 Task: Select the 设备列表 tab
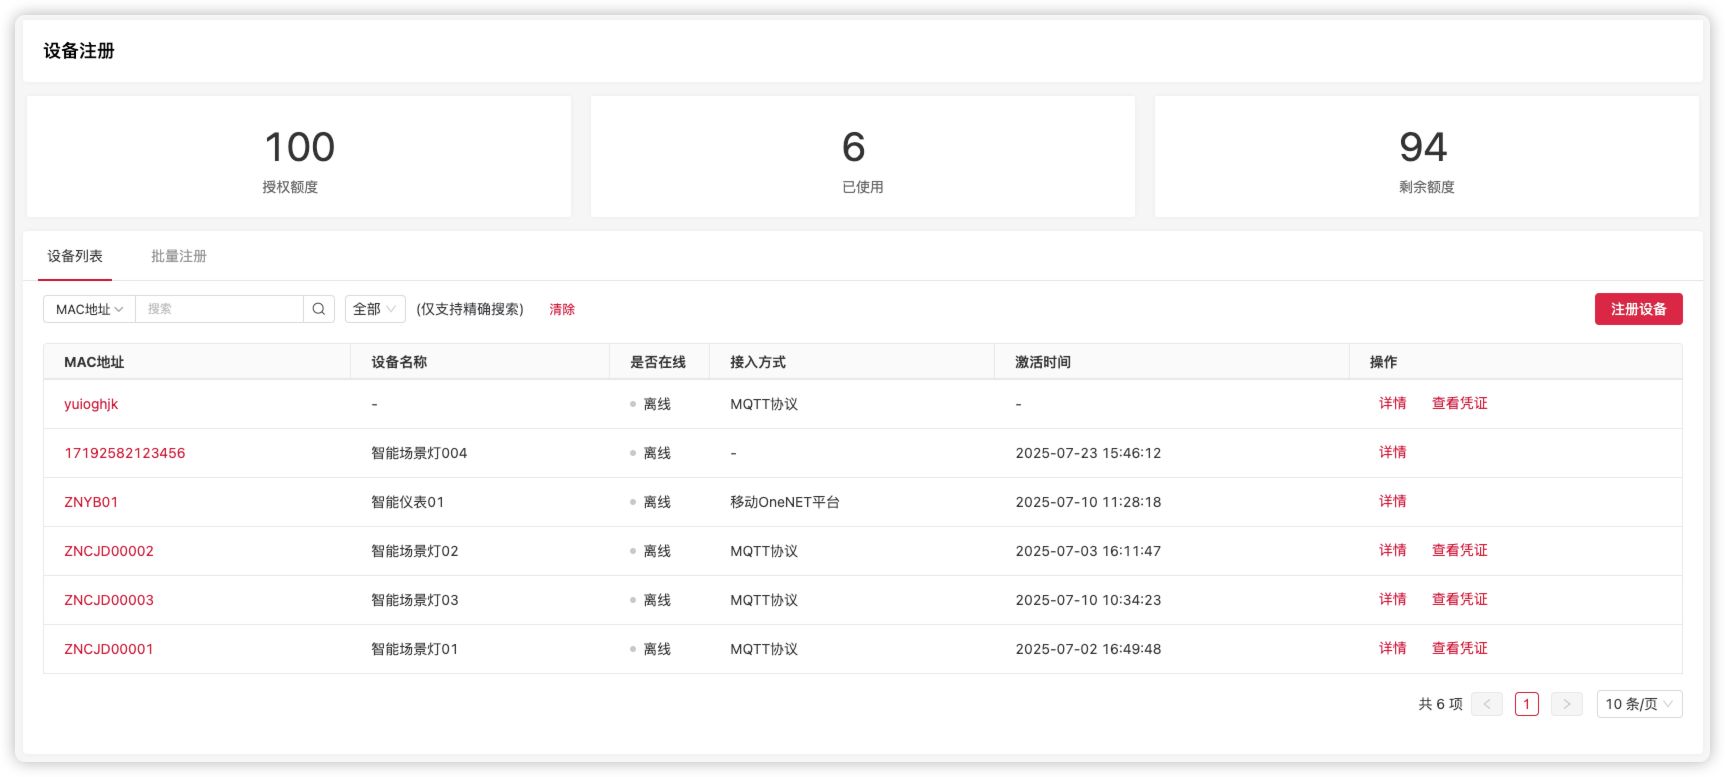click(75, 256)
